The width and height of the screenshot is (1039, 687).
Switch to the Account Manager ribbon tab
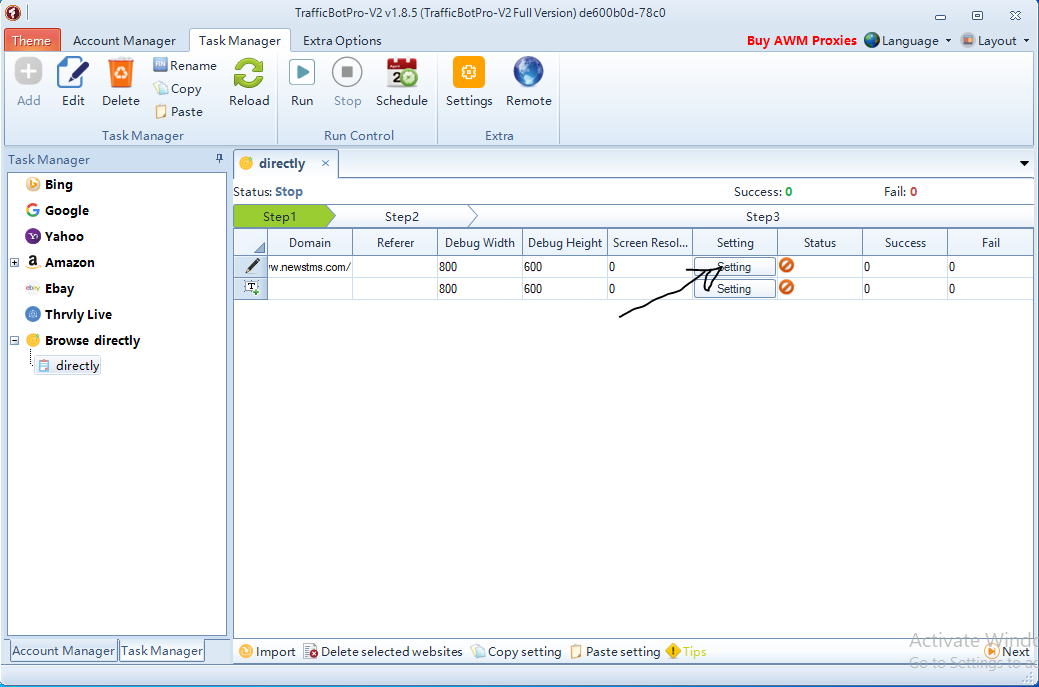[x=124, y=41]
